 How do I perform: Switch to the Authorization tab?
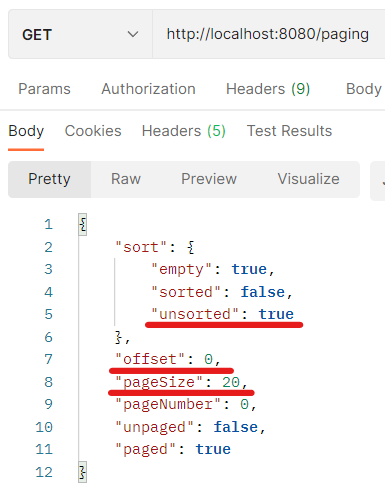(148, 89)
